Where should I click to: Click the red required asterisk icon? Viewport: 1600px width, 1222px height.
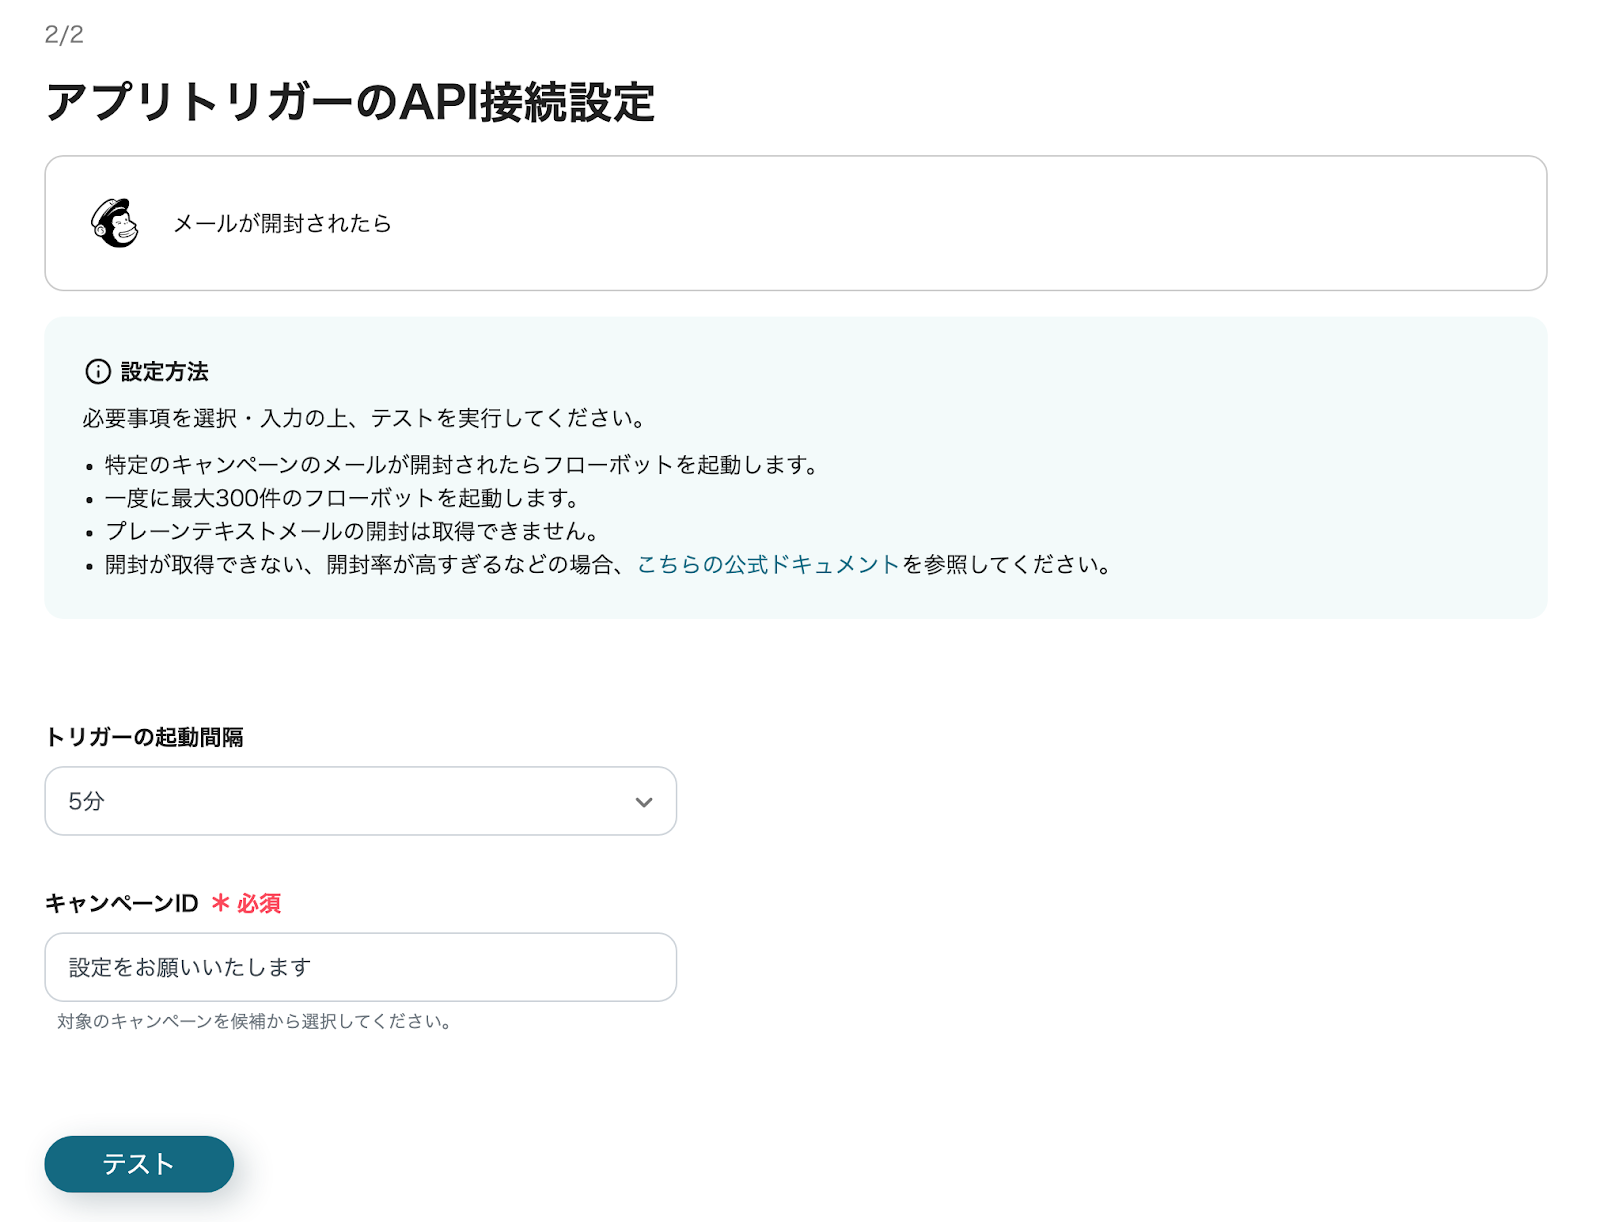[x=221, y=903]
